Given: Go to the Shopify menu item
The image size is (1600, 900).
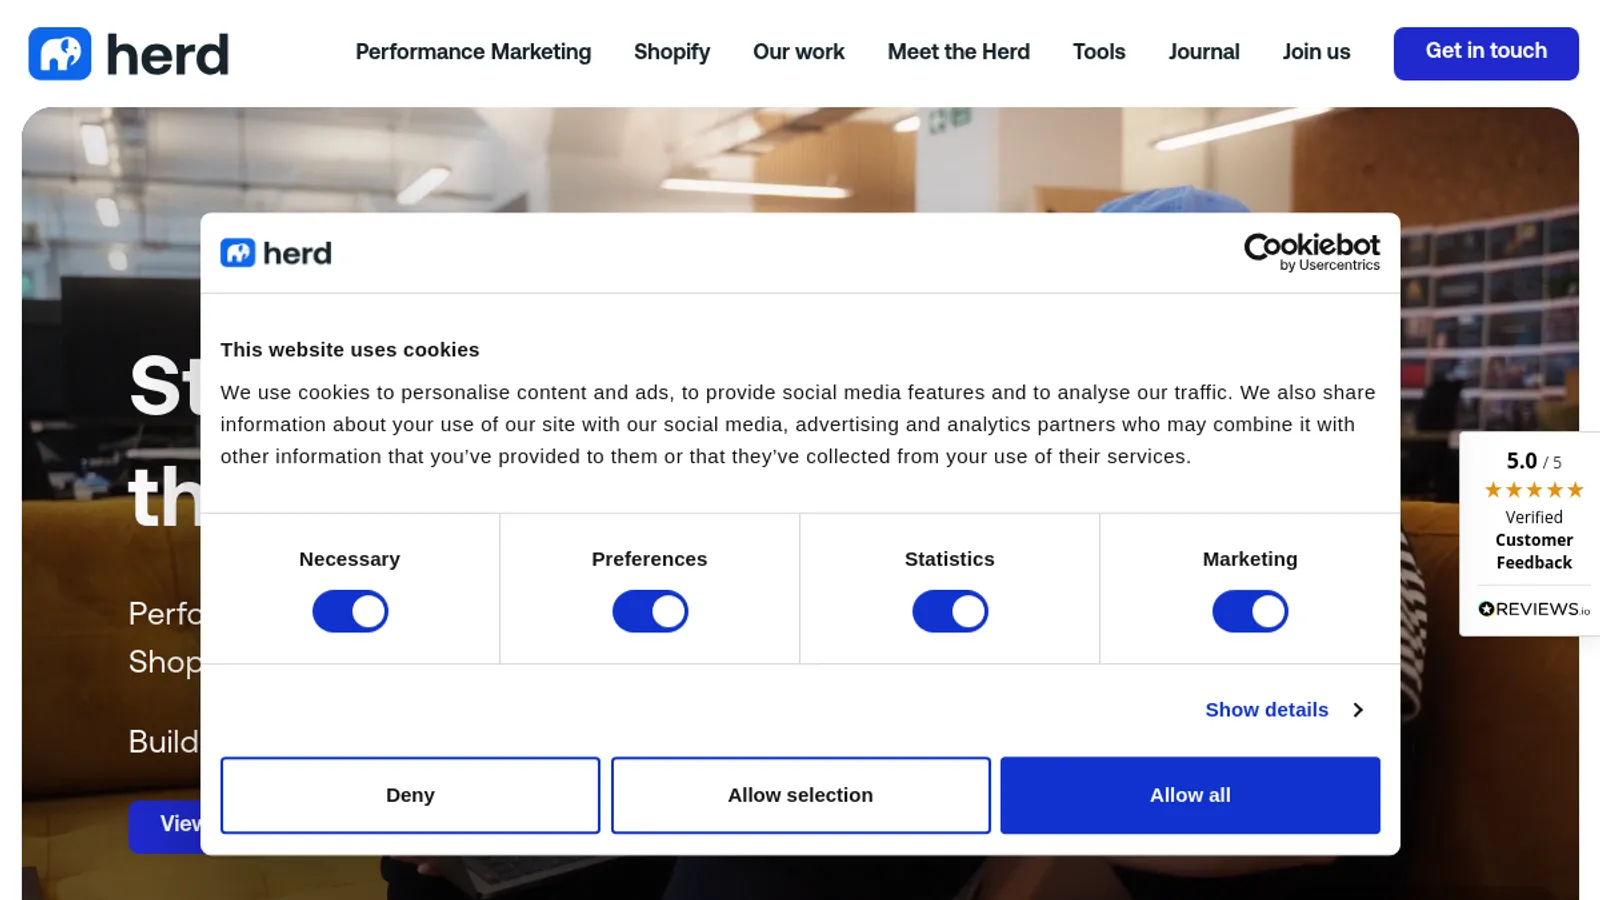Looking at the screenshot, I should click(x=672, y=52).
